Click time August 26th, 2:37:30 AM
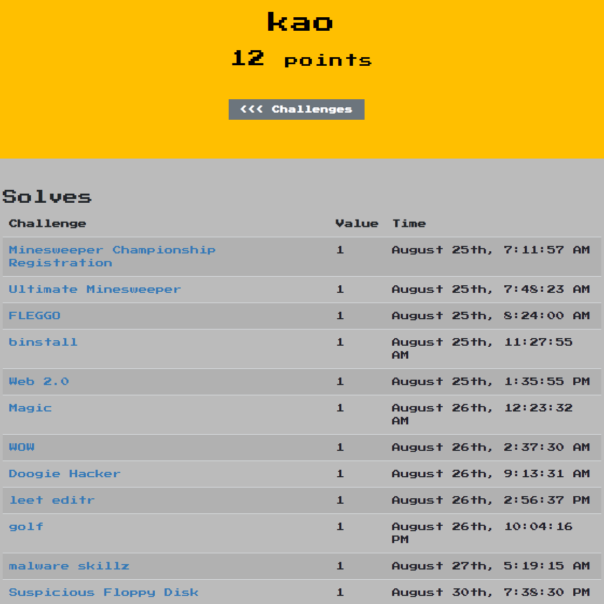Screen dimensions: 604x604 [x=491, y=447]
